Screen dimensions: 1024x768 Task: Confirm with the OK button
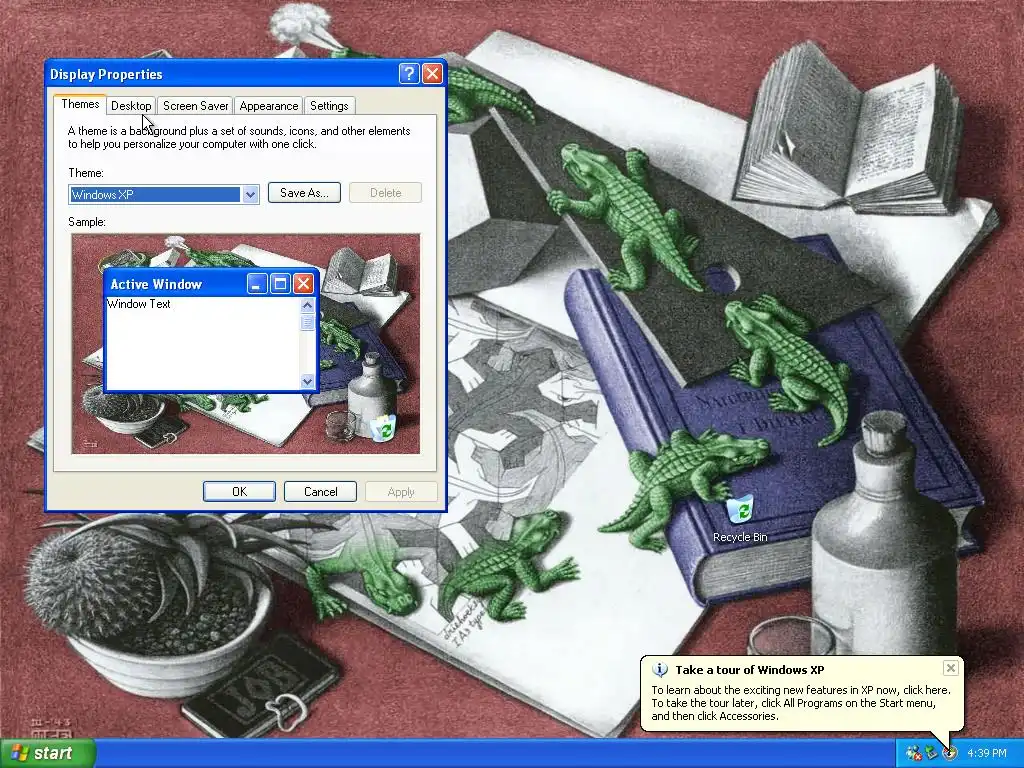[x=239, y=492]
